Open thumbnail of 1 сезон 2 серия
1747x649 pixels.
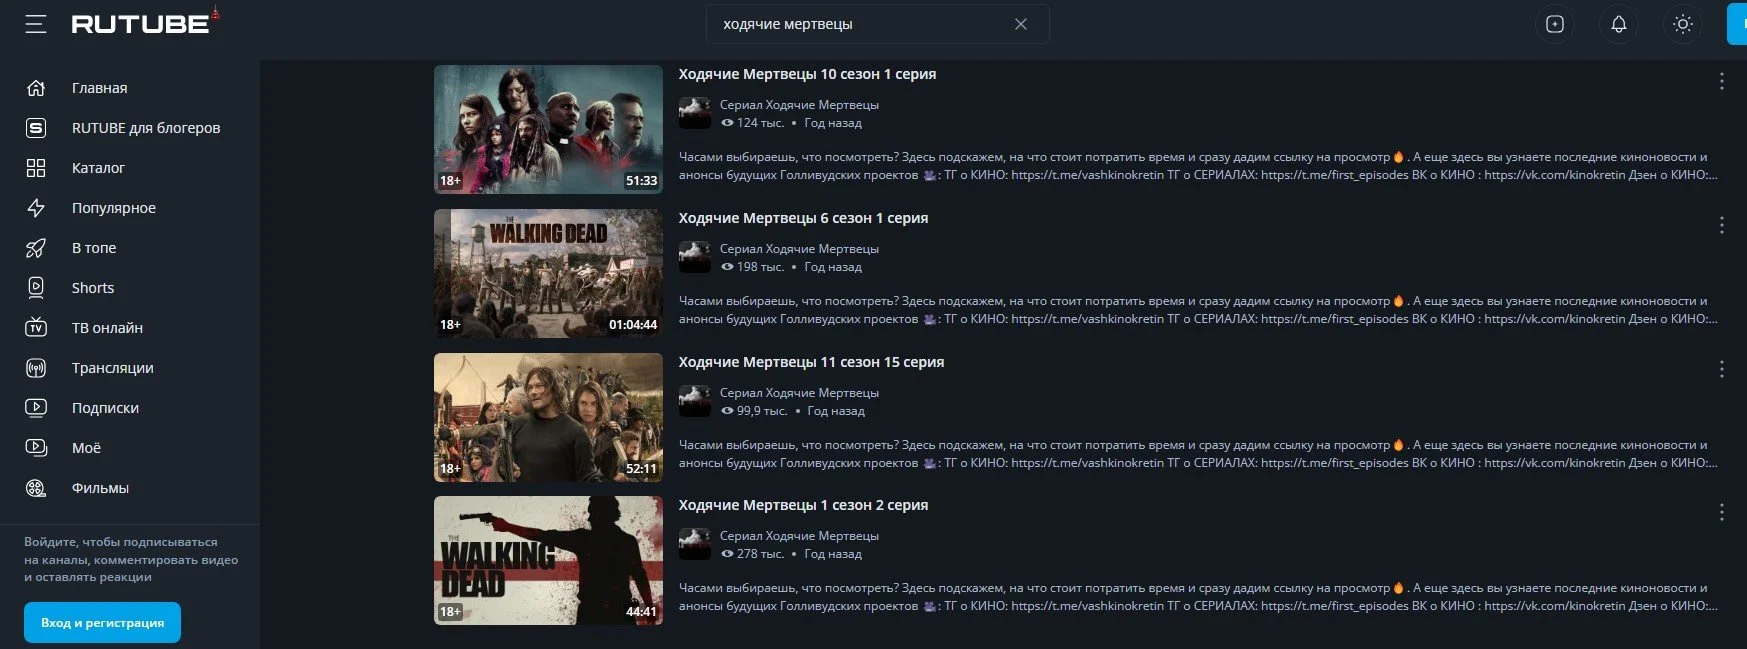pos(548,561)
